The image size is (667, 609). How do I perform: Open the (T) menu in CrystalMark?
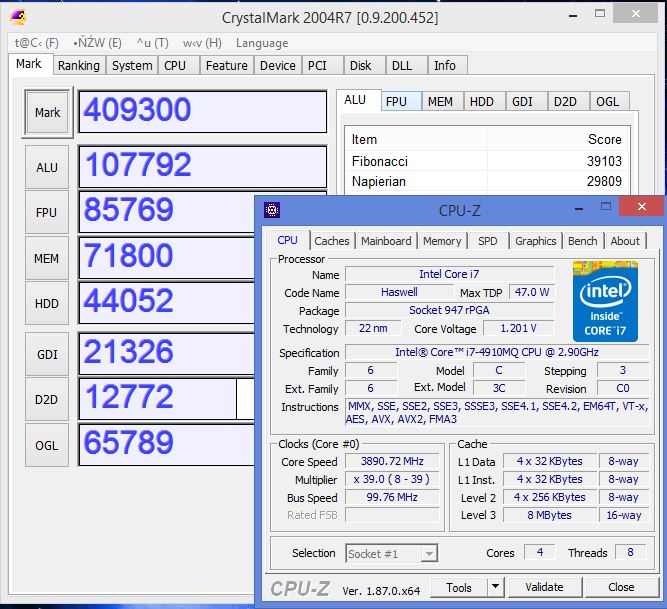[x=153, y=43]
